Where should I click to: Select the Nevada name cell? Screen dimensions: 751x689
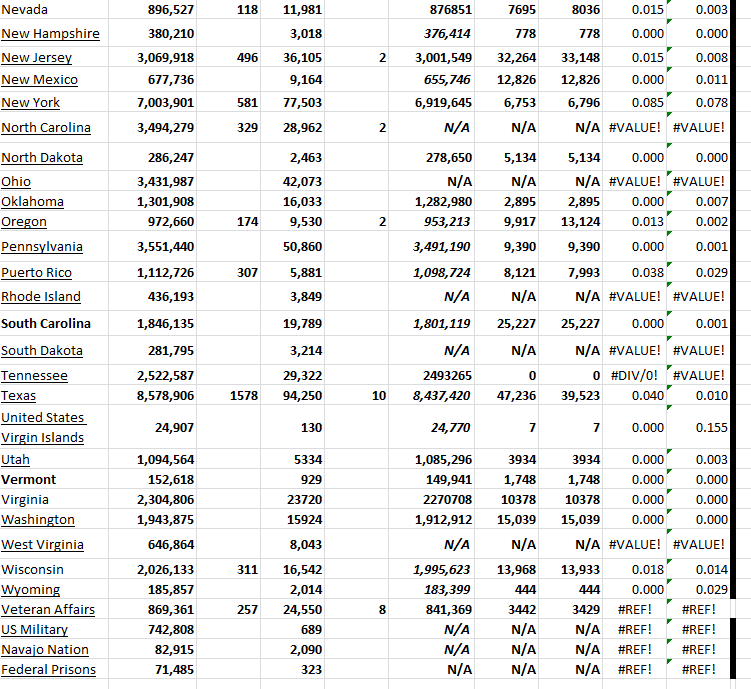click(x=25, y=10)
